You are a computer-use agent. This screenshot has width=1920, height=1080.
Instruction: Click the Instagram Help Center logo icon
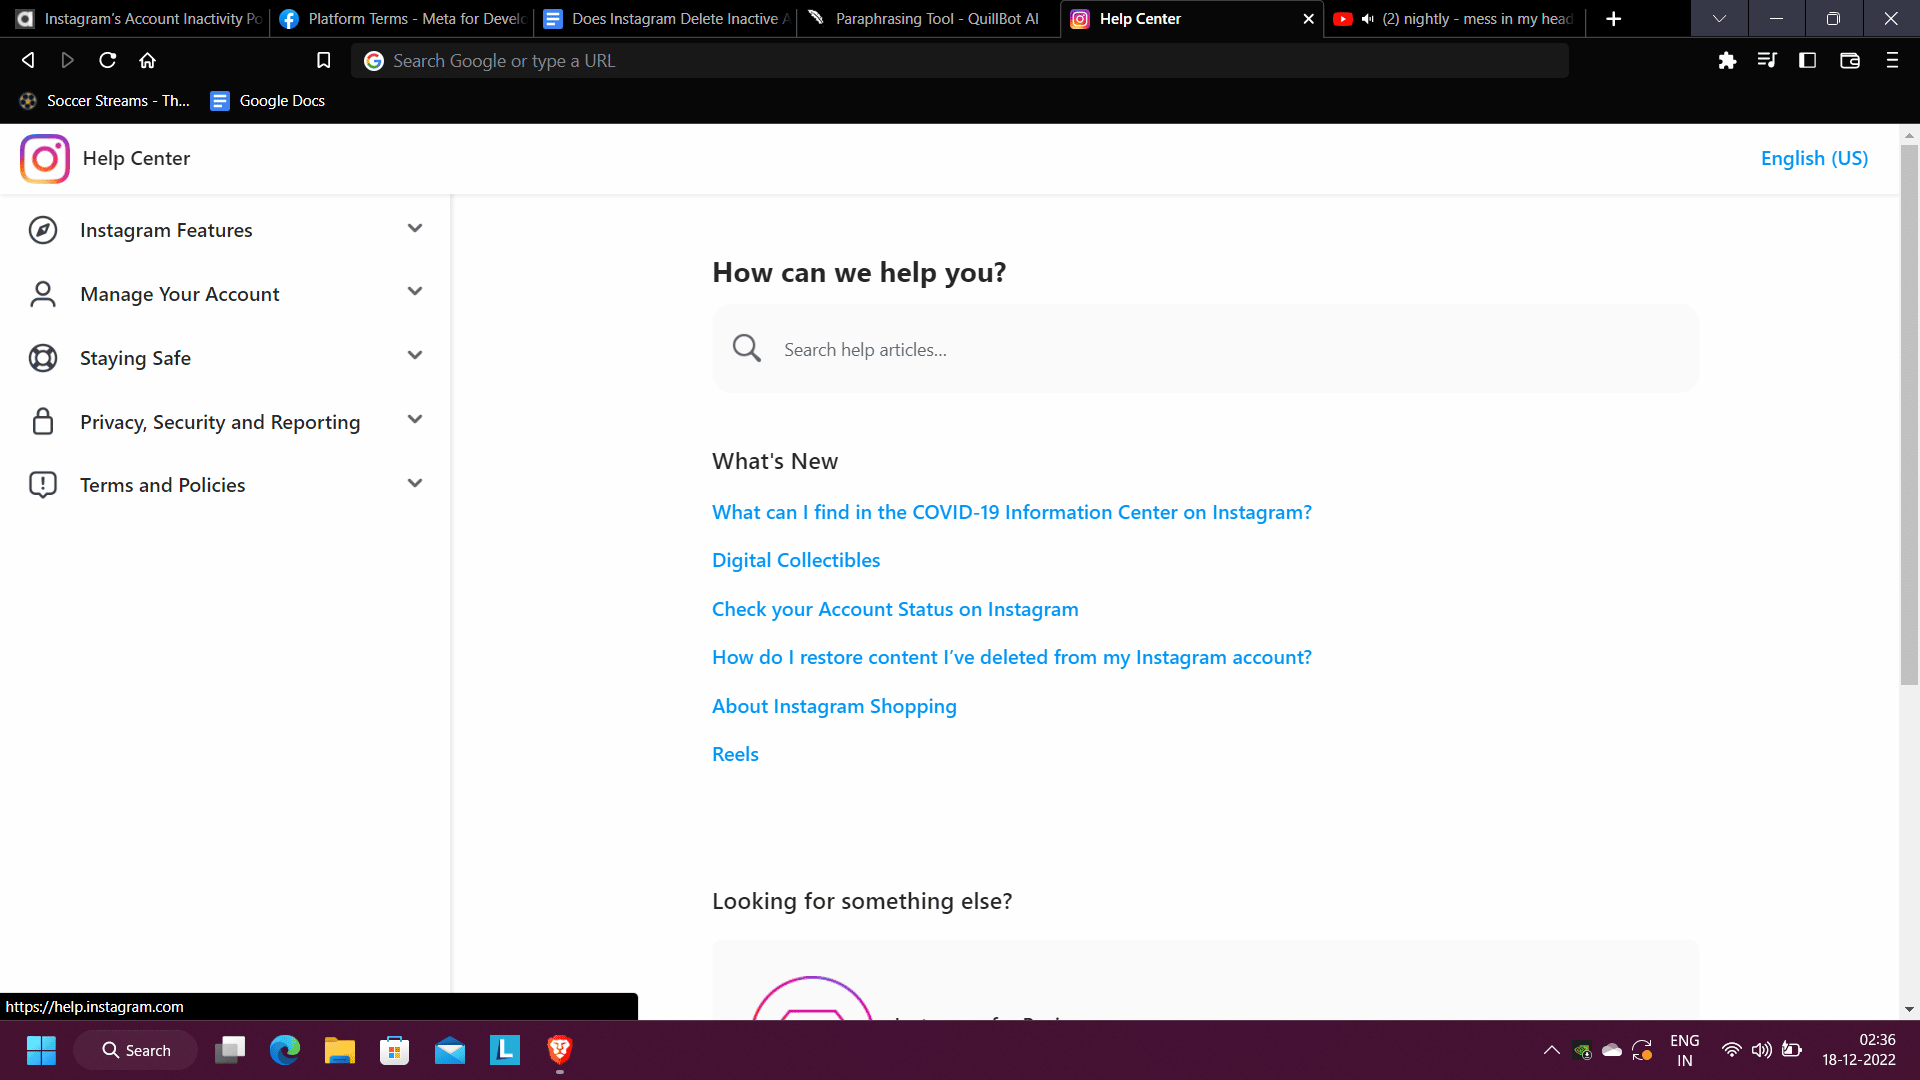click(44, 158)
